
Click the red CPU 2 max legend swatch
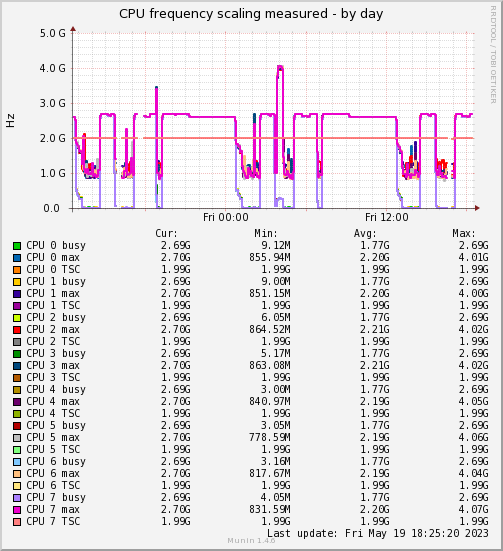[17, 330]
